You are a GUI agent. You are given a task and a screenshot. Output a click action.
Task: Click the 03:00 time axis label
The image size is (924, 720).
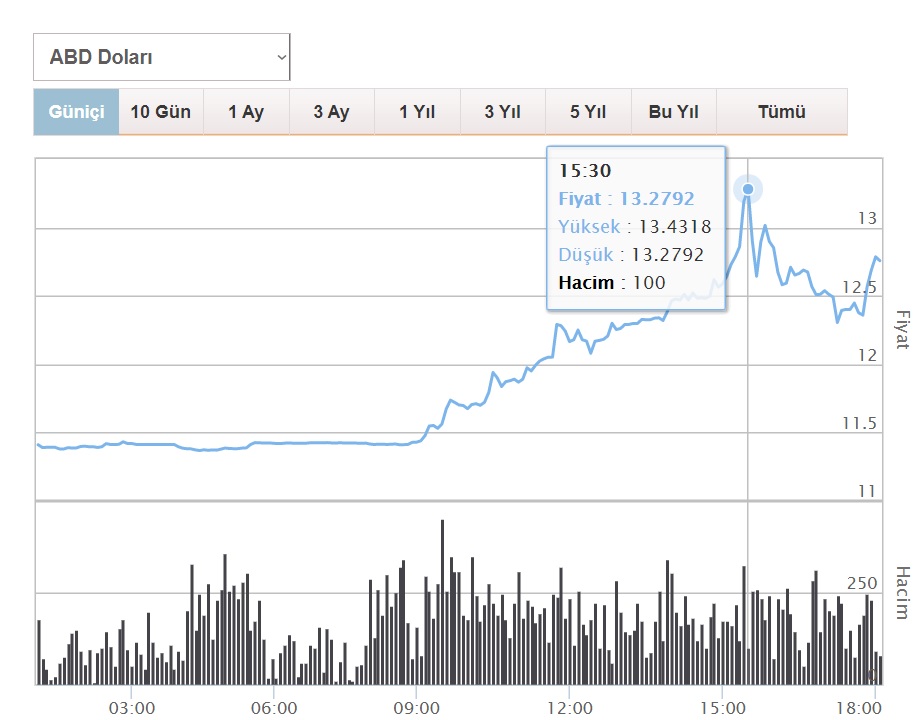pos(131,708)
